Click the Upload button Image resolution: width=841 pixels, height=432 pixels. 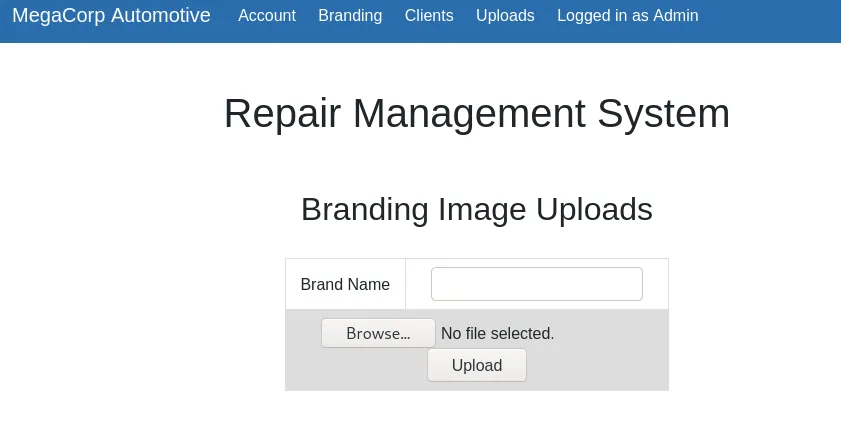click(477, 365)
